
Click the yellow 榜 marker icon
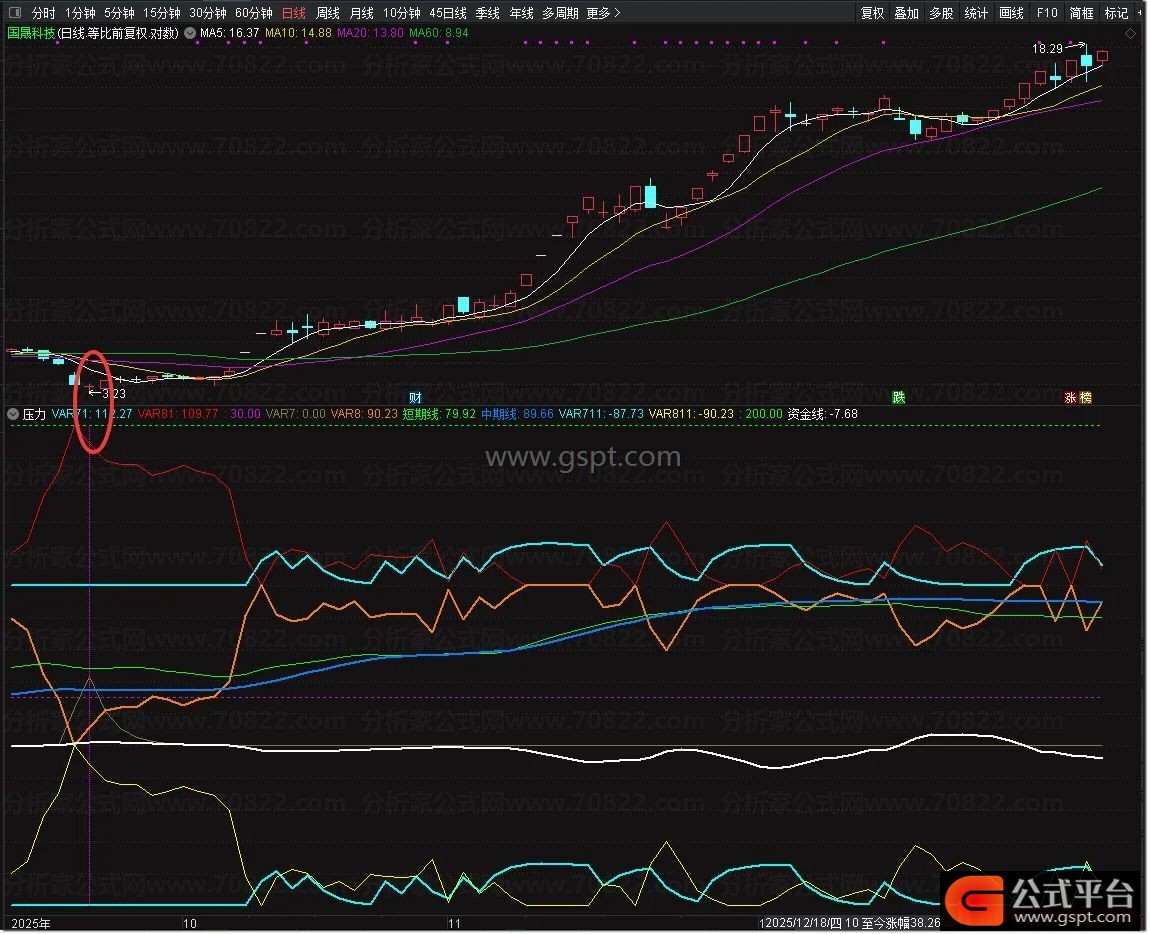[x=1086, y=397]
